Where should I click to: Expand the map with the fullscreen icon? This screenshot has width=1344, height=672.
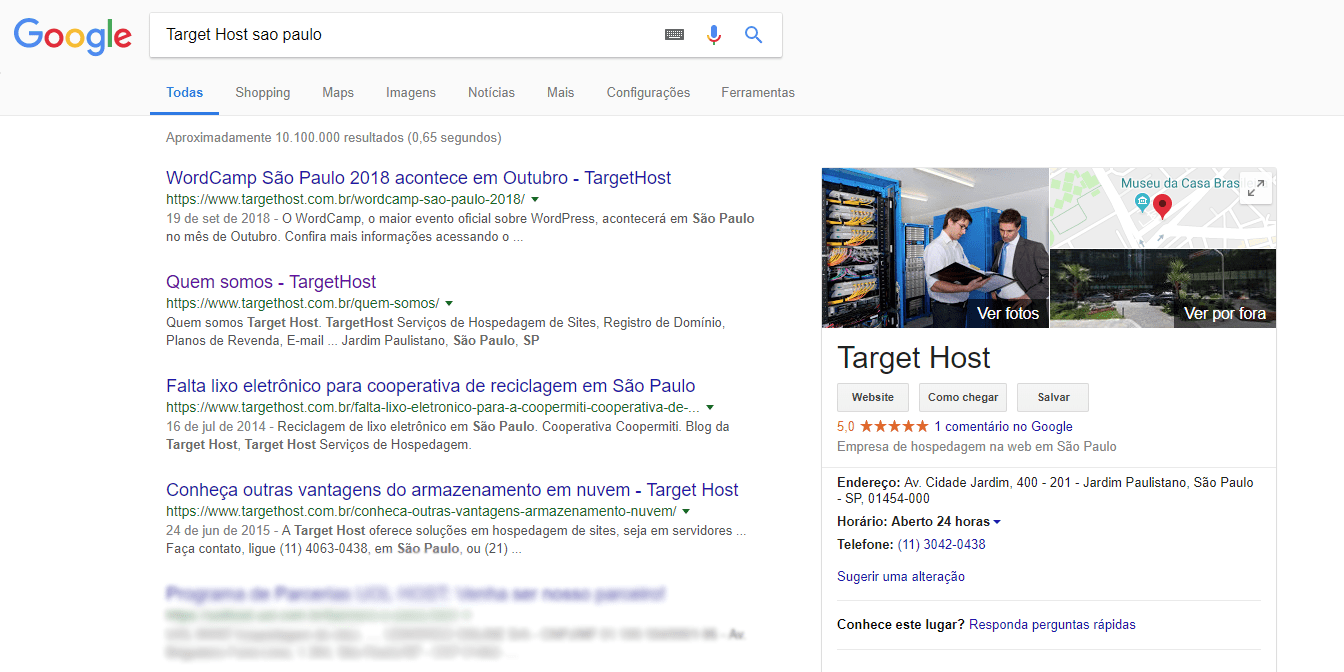pos(1255,188)
